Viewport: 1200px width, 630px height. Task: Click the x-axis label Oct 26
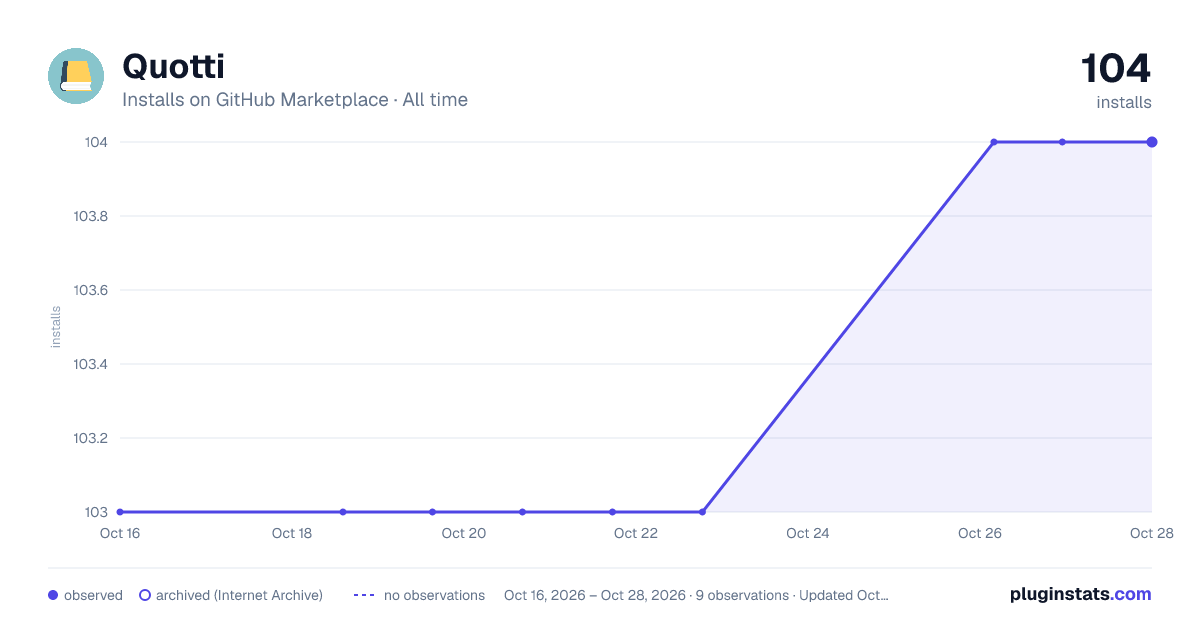(980, 533)
